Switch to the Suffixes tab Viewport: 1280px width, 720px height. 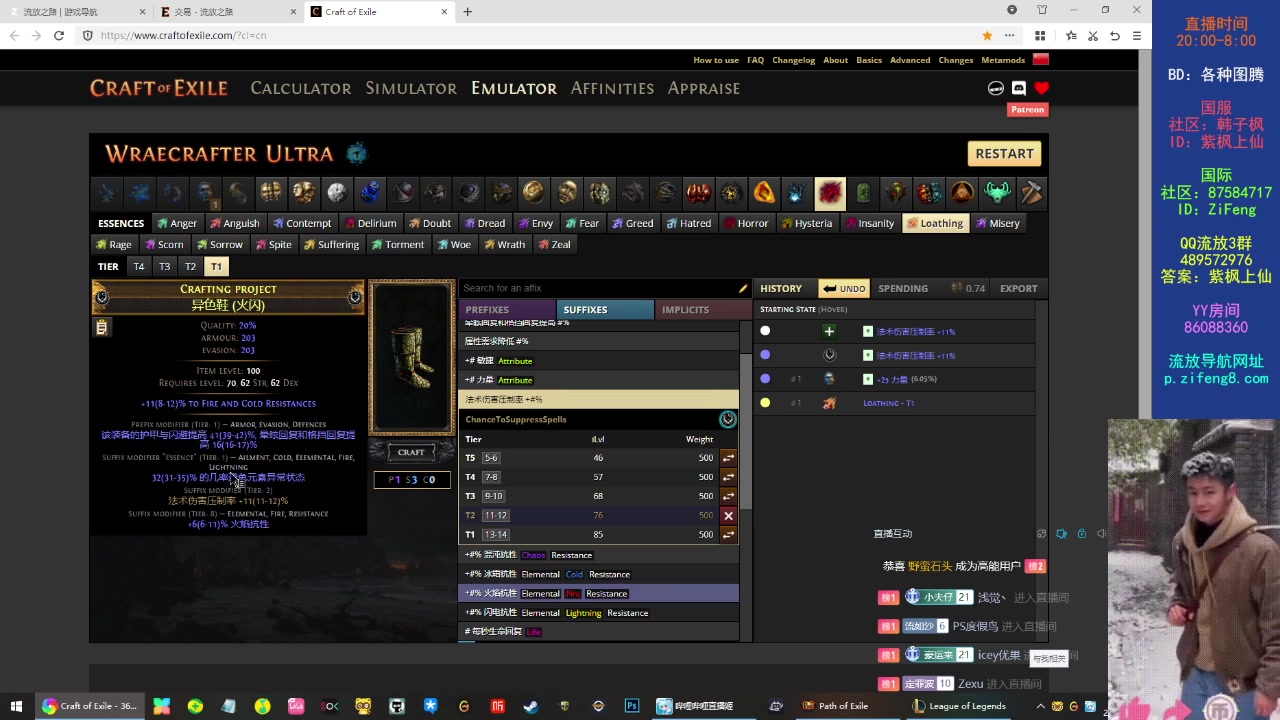click(x=604, y=310)
